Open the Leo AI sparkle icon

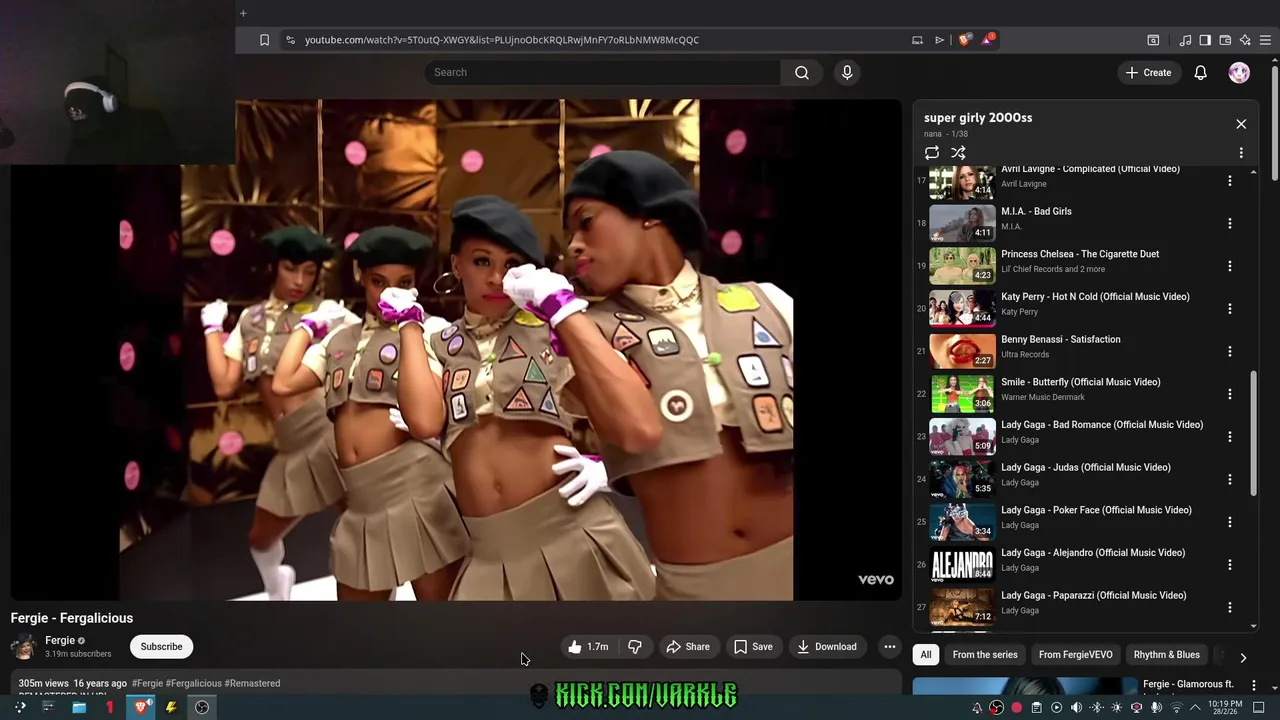[x=1245, y=40]
